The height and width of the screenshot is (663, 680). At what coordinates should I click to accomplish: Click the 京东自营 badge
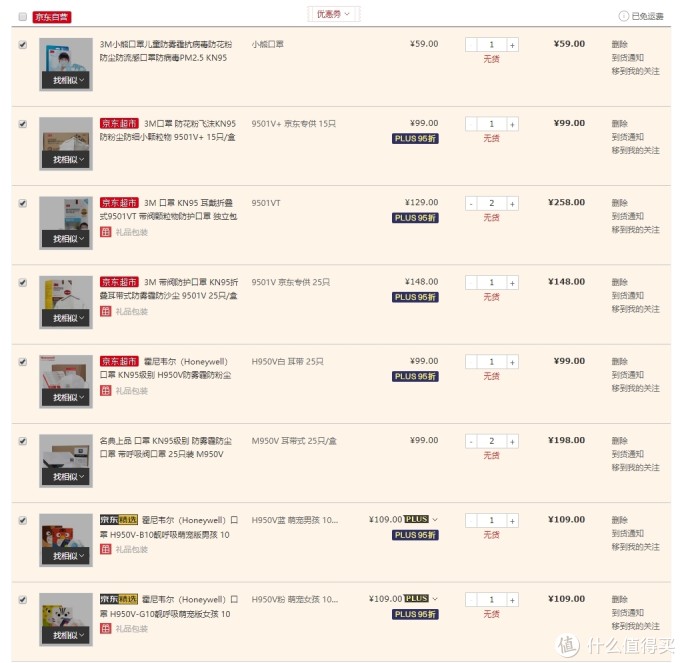coord(52,17)
